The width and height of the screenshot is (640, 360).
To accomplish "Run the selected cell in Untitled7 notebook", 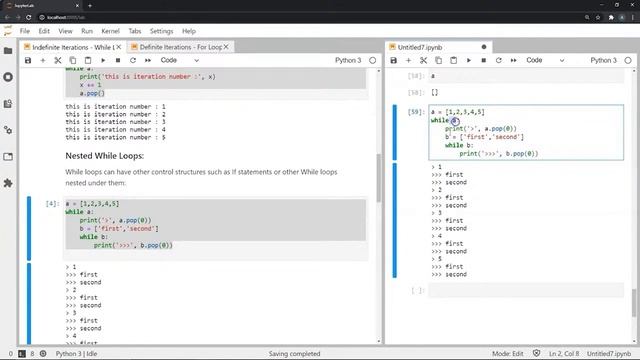I will (x=469, y=60).
